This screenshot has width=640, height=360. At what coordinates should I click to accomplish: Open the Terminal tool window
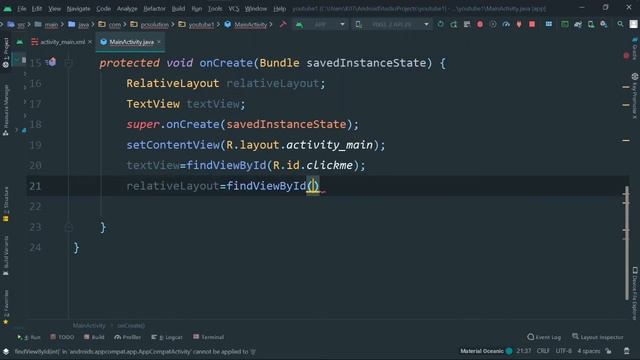(x=208, y=337)
